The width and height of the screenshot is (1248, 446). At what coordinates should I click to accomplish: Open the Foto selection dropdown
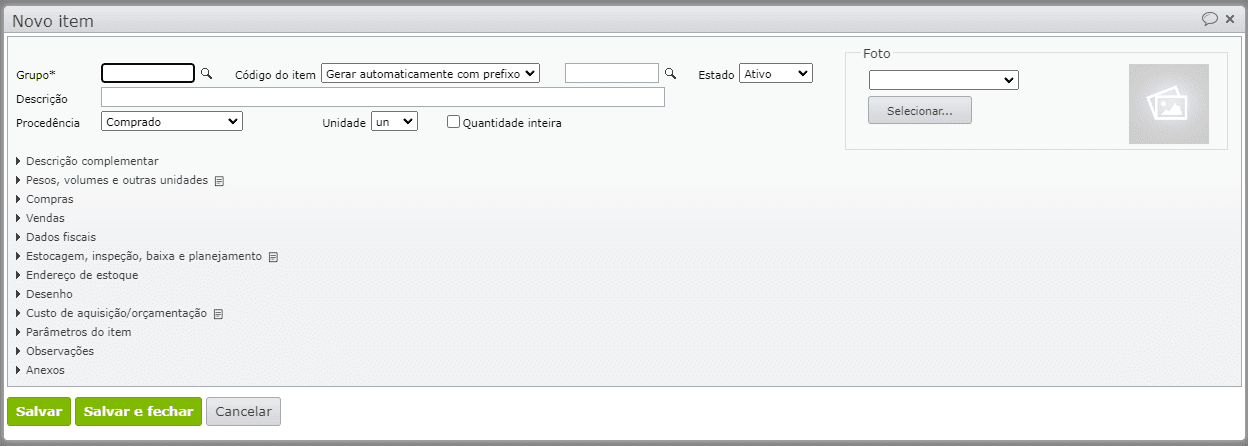(943, 80)
